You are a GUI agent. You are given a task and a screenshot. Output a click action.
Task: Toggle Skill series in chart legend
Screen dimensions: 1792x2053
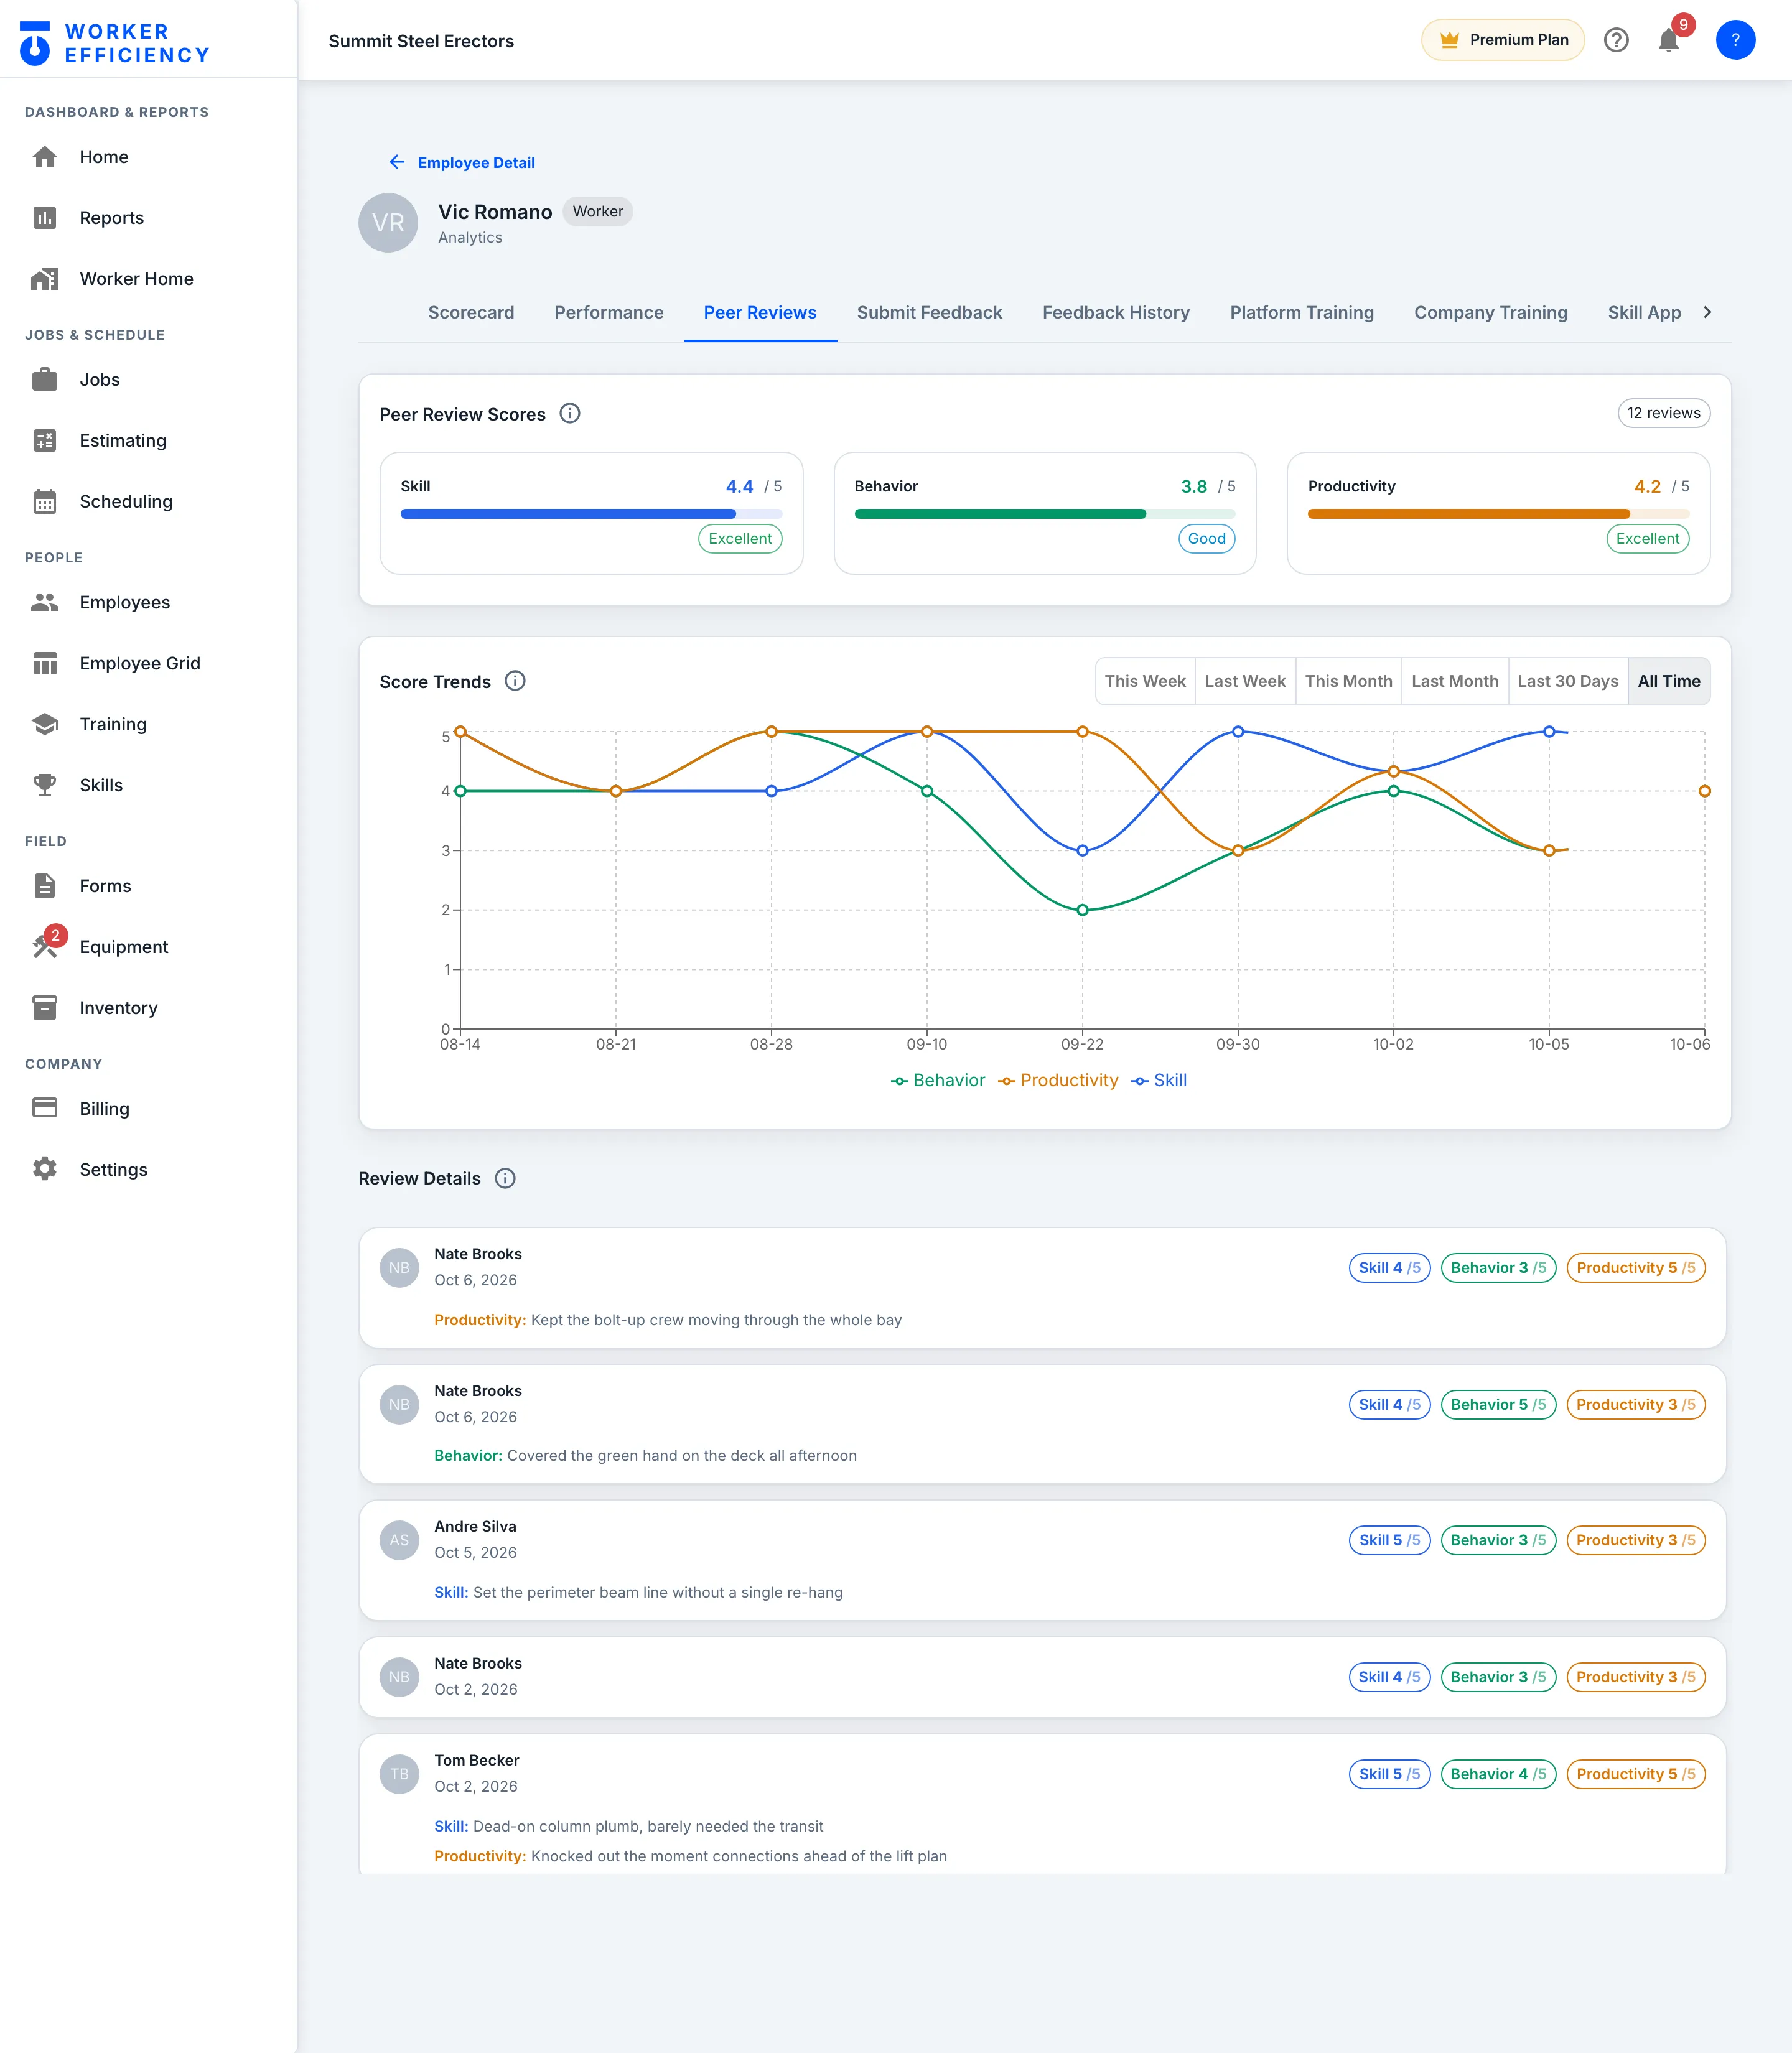click(x=1159, y=1081)
